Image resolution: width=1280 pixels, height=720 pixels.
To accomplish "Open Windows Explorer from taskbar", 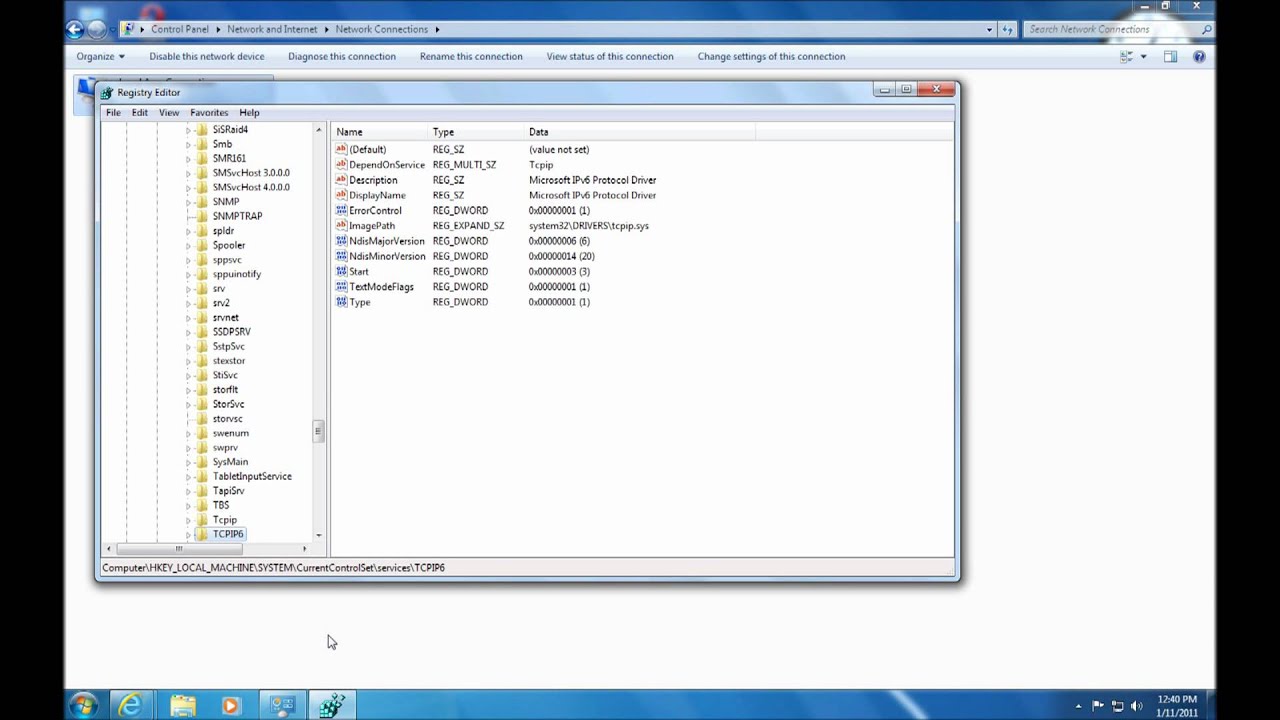I will tap(182, 706).
